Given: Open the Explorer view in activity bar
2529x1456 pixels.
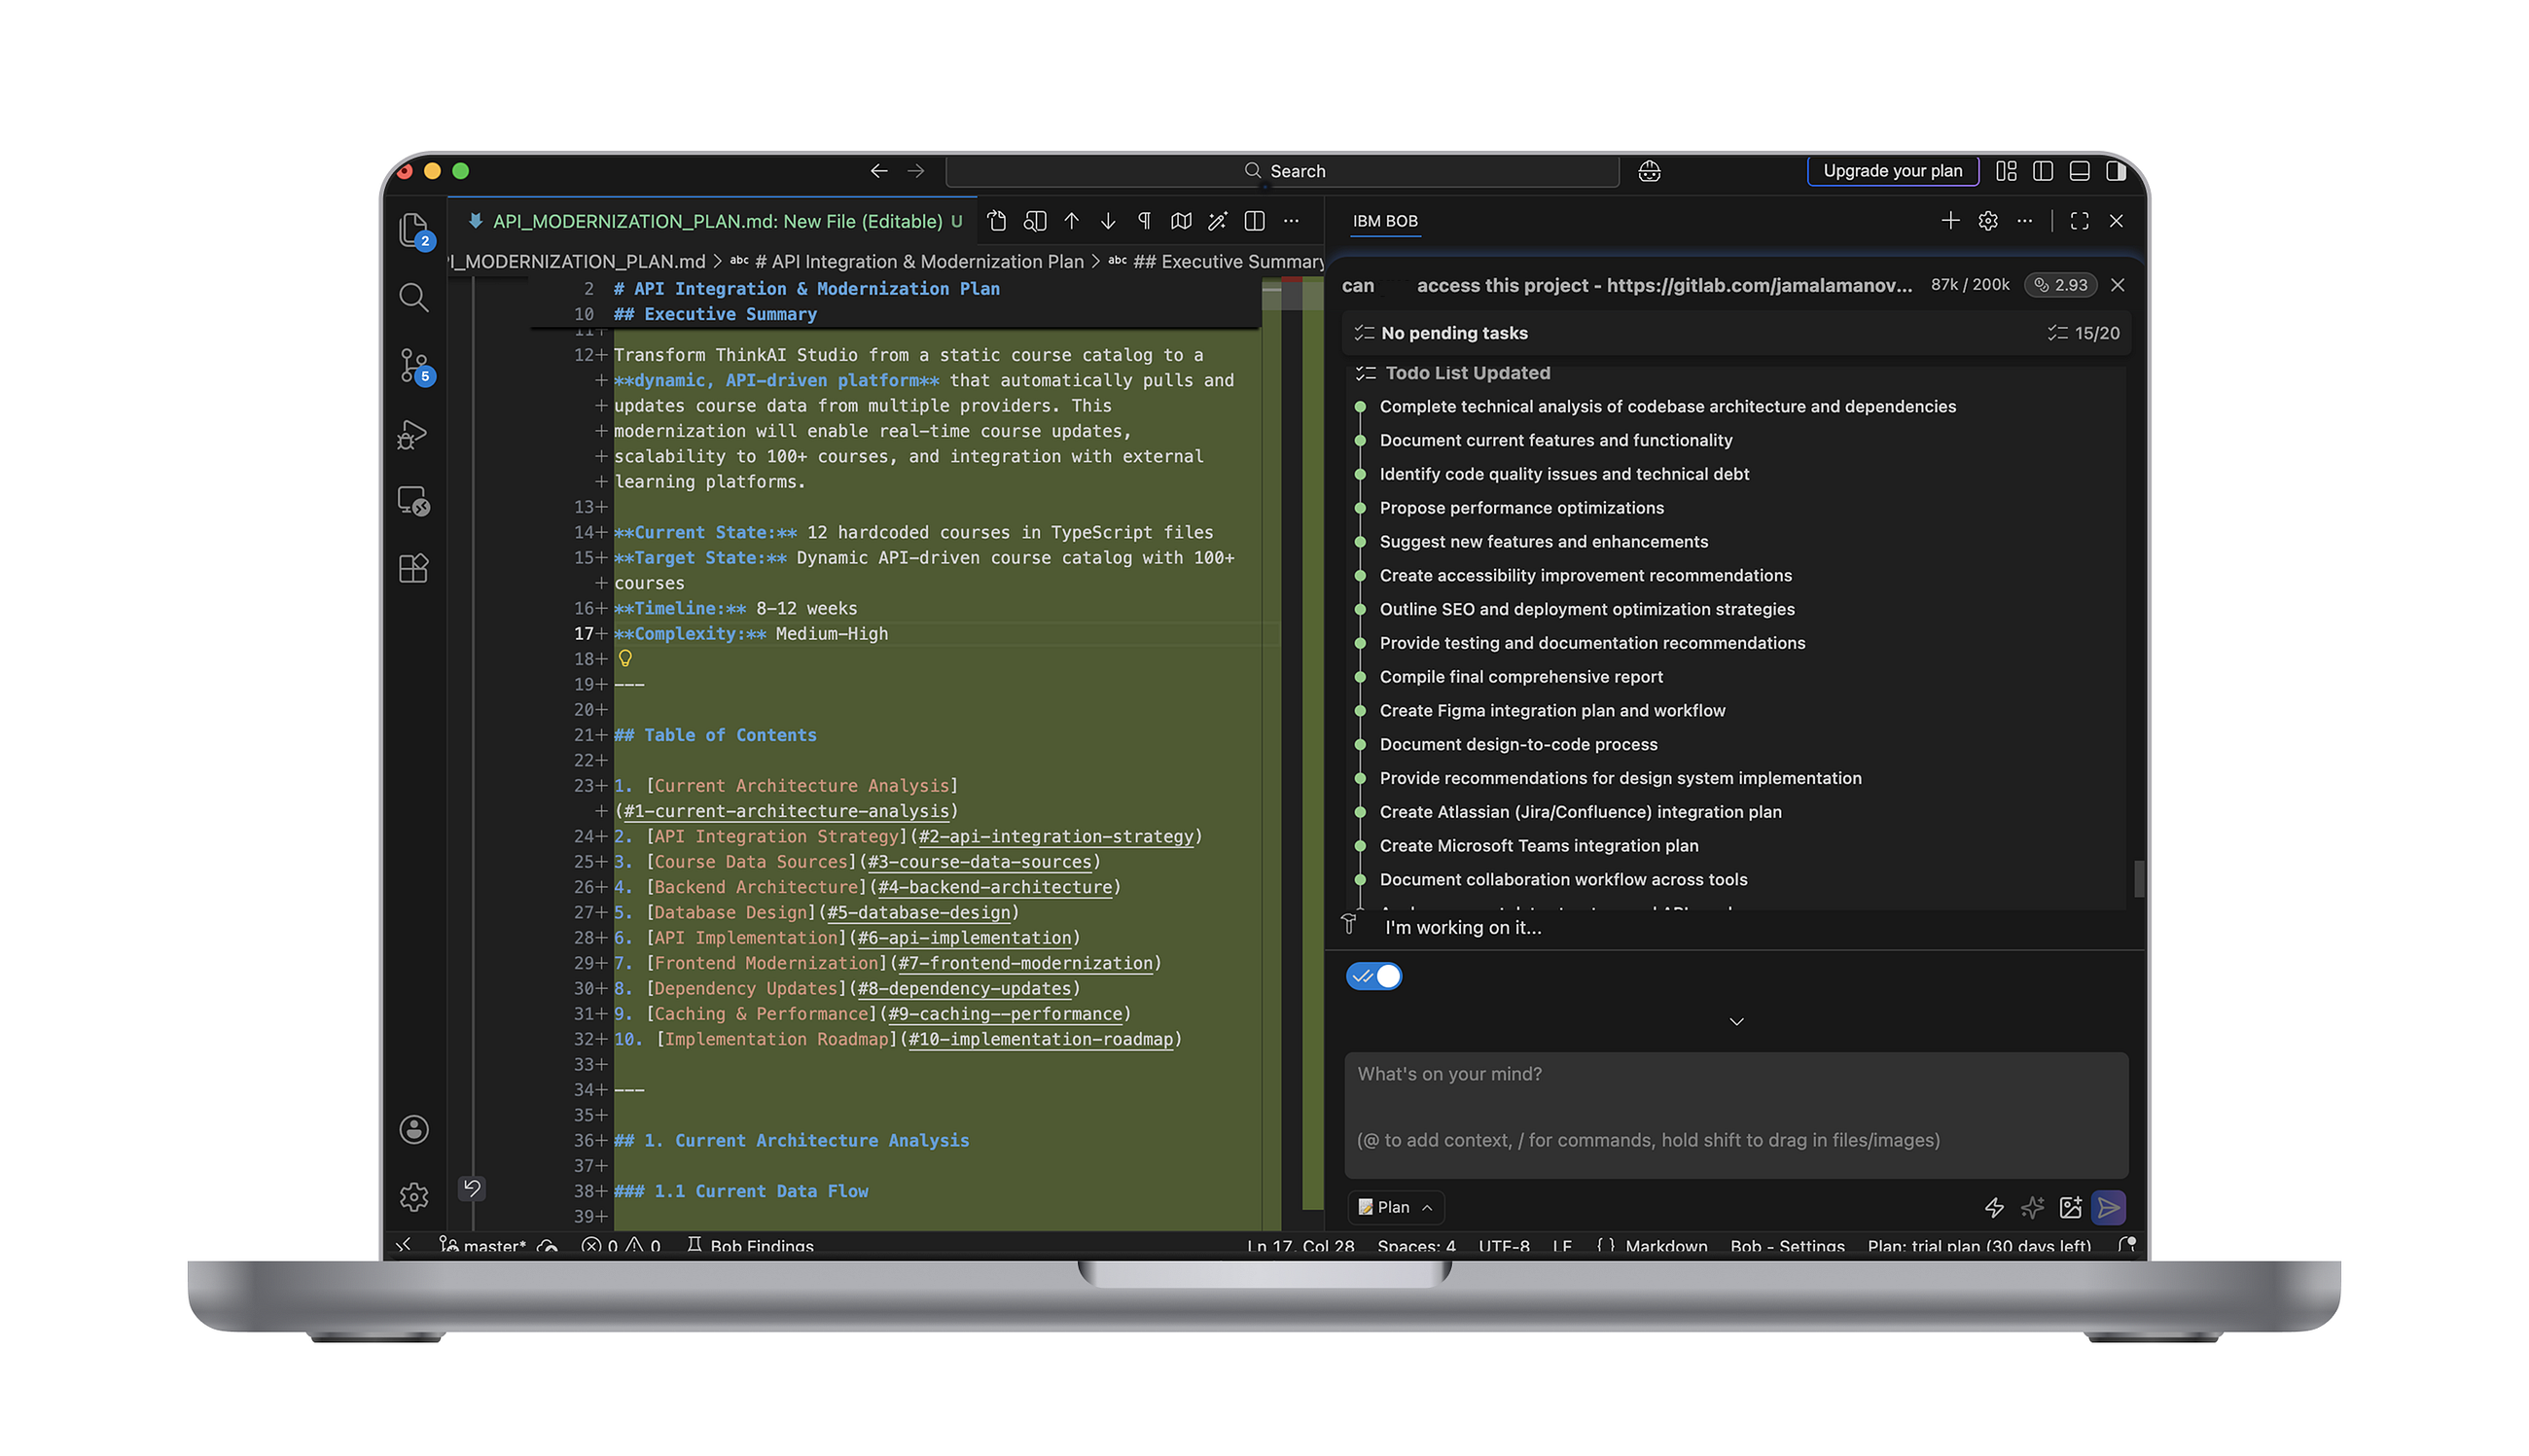Looking at the screenshot, I should tap(413, 229).
